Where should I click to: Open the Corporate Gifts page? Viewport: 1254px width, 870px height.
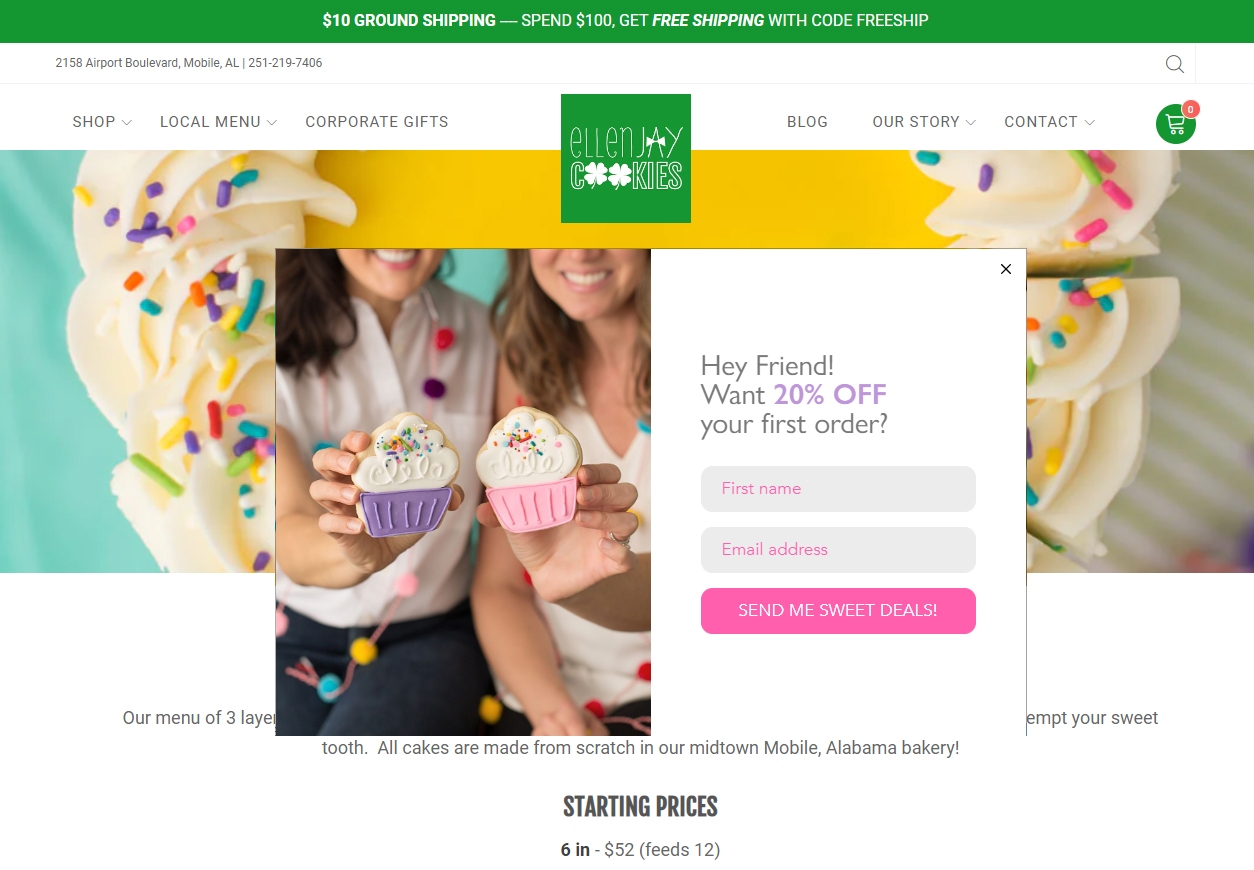(x=377, y=122)
